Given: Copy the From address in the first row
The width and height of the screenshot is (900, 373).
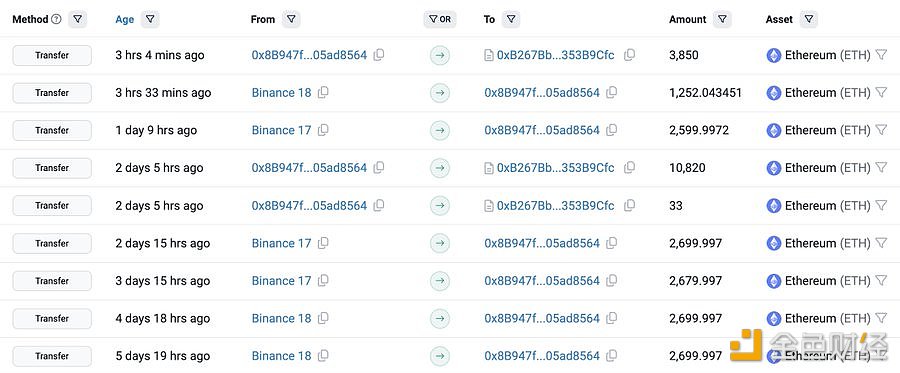Looking at the screenshot, I should click(379, 55).
